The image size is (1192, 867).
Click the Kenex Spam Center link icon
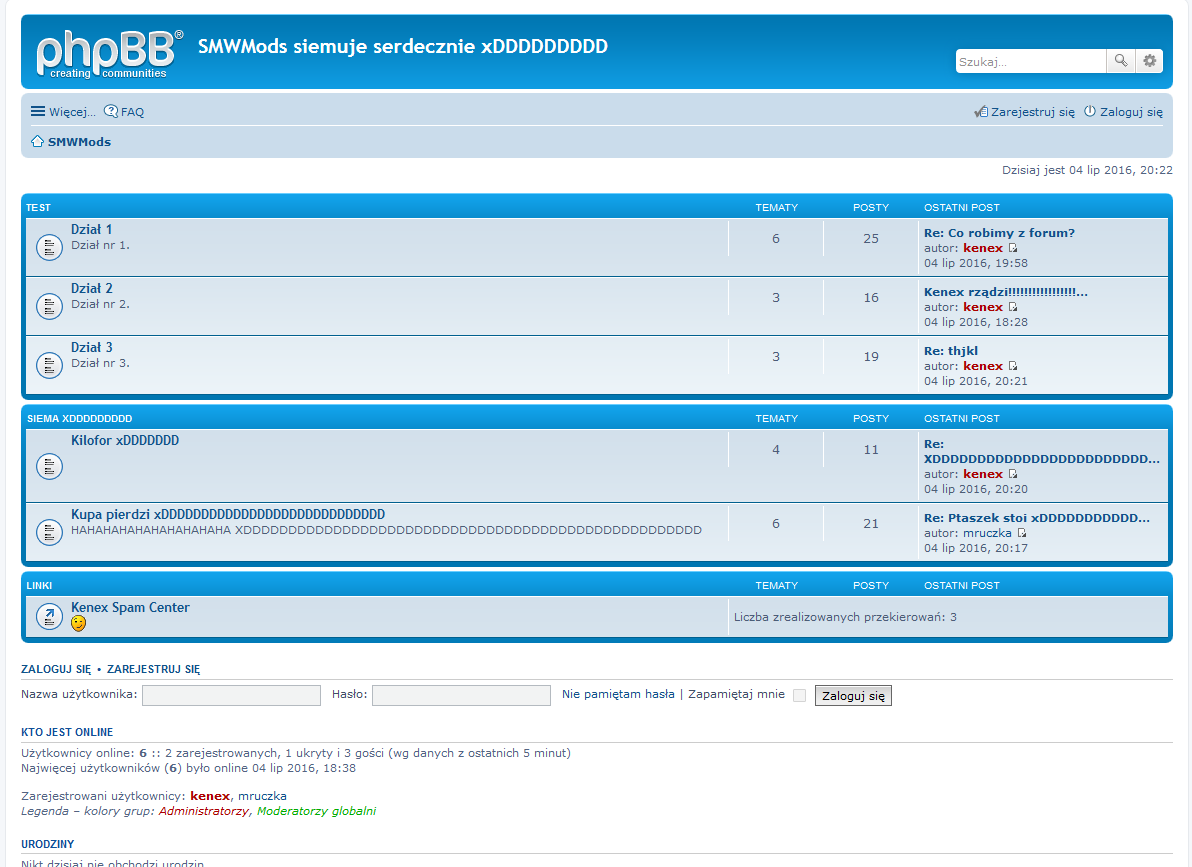(x=50, y=617)
